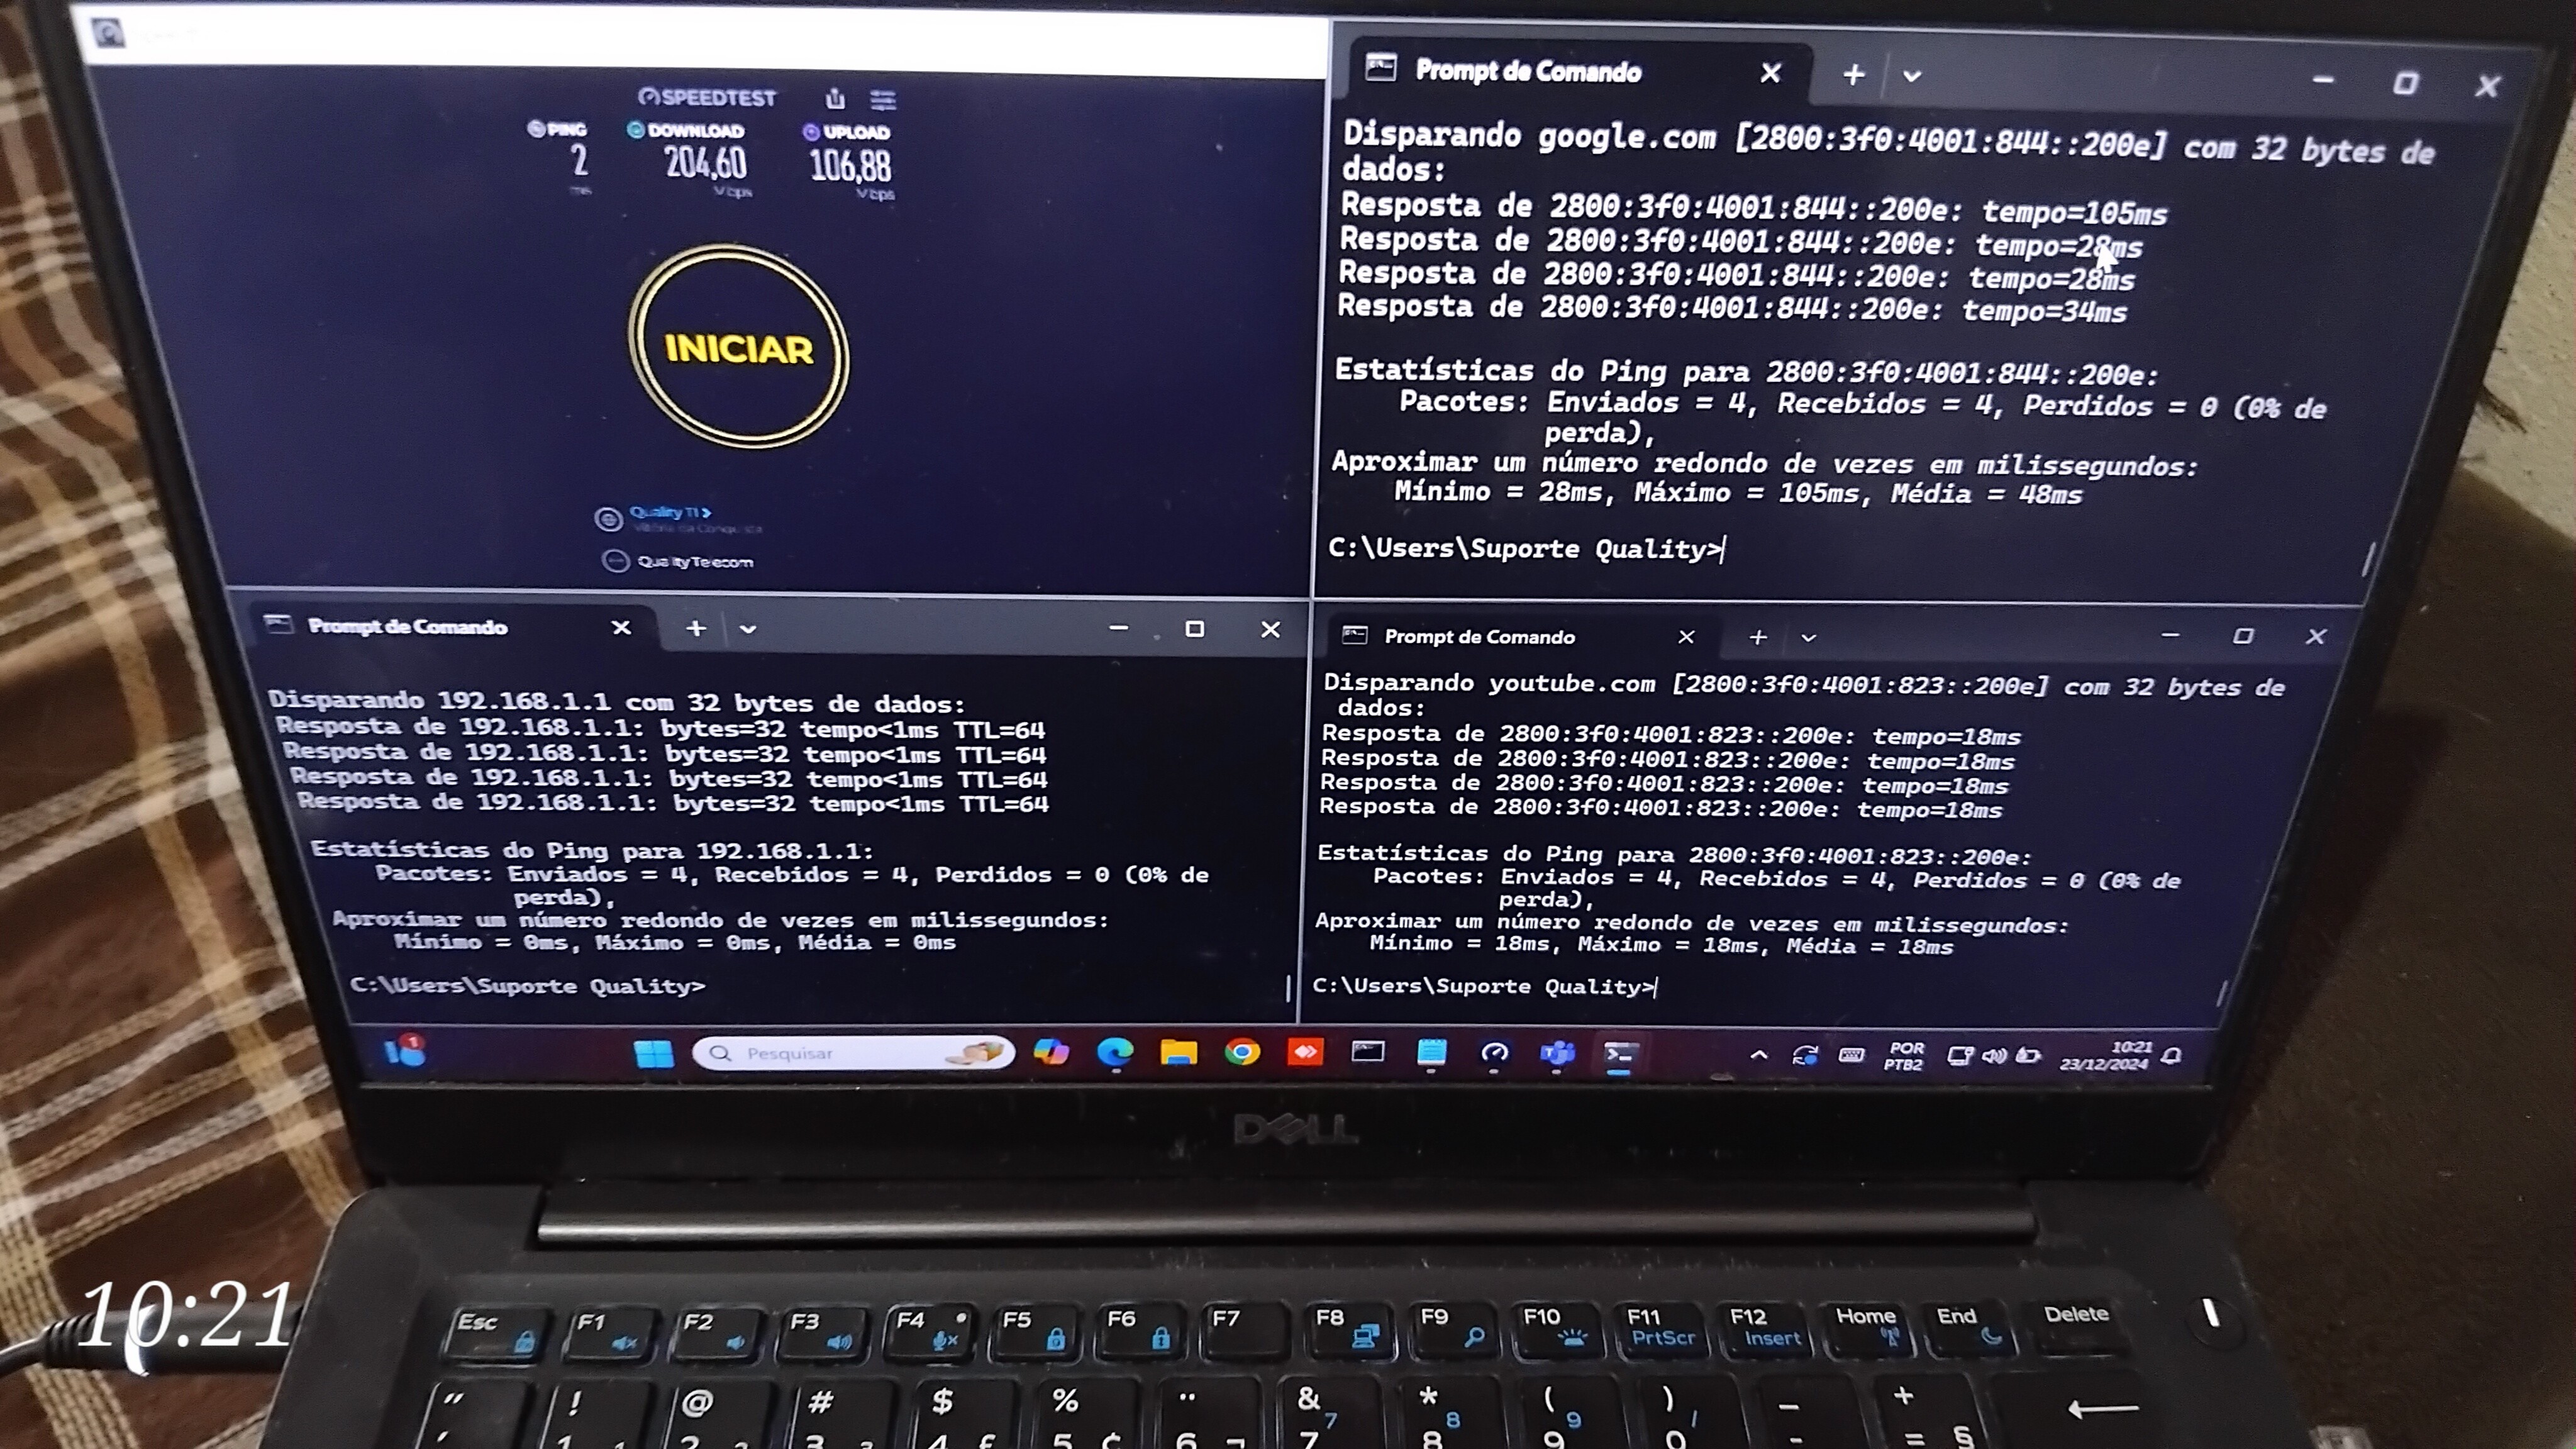Select Prompt de Comando tab in bottom-left window
Screen dimensions: 2576x1449
pos(407,627)
